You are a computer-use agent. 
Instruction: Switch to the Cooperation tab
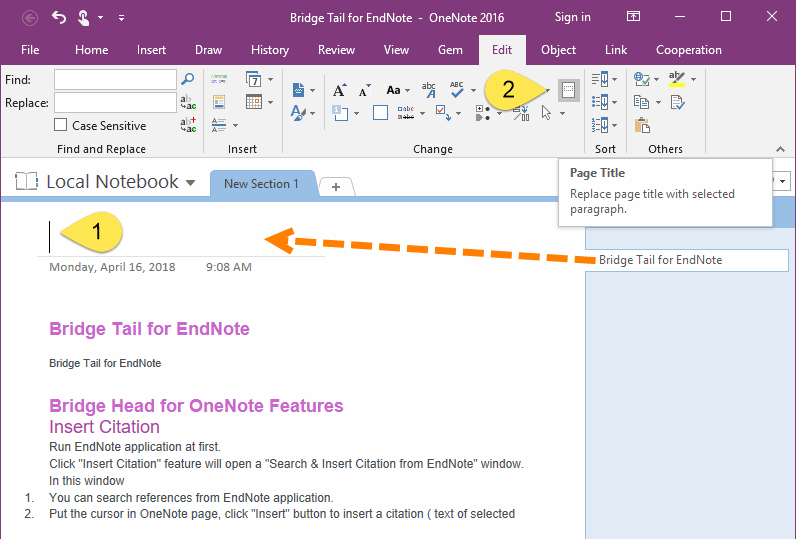point(689,50)
